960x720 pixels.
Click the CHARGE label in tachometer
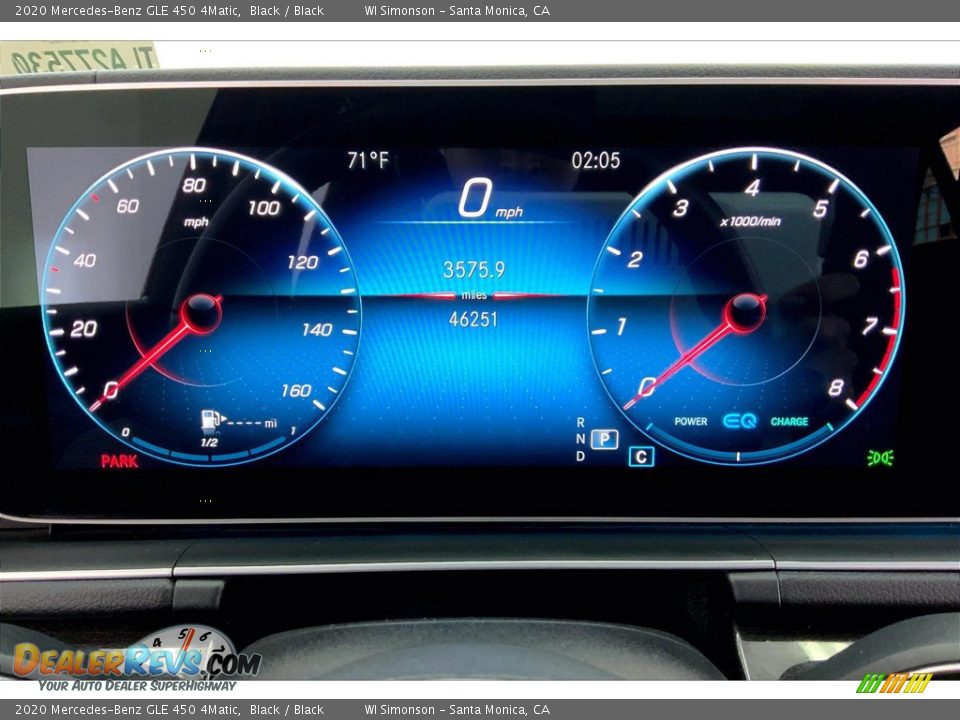point(789,421)
